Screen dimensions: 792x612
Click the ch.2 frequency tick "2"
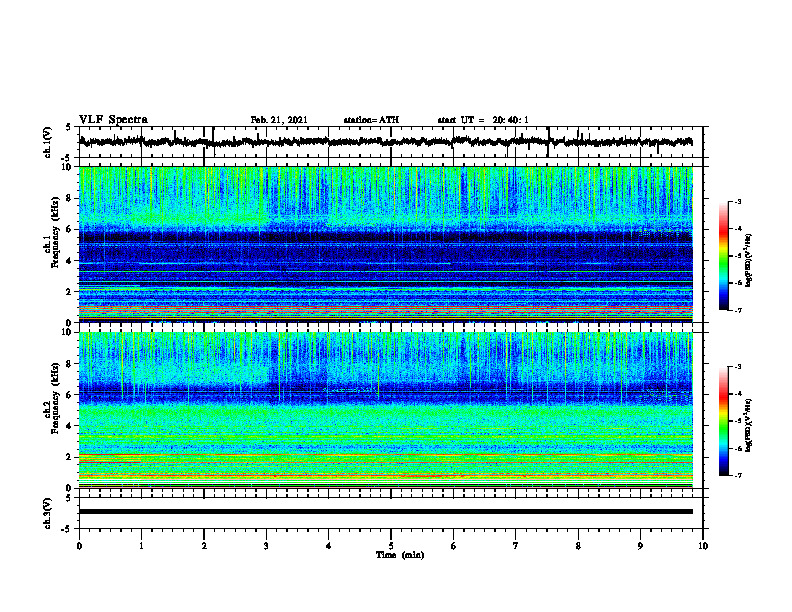pyautogui.click(x=70, y=457)
